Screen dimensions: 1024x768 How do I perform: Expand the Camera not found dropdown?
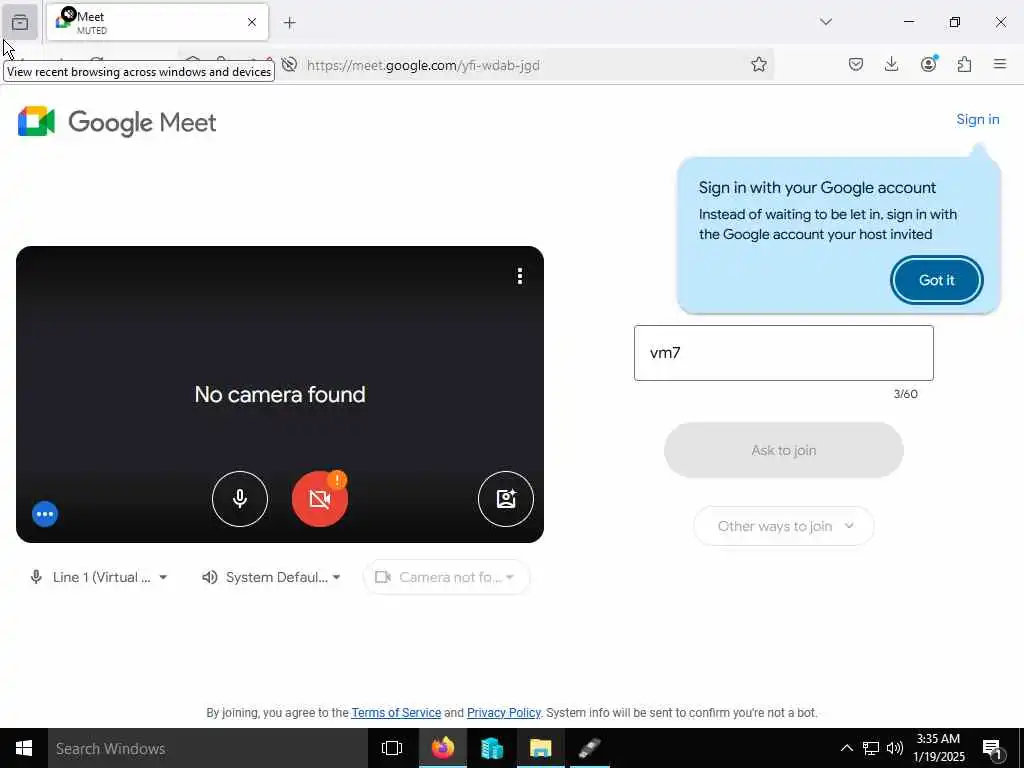point(446,577)
